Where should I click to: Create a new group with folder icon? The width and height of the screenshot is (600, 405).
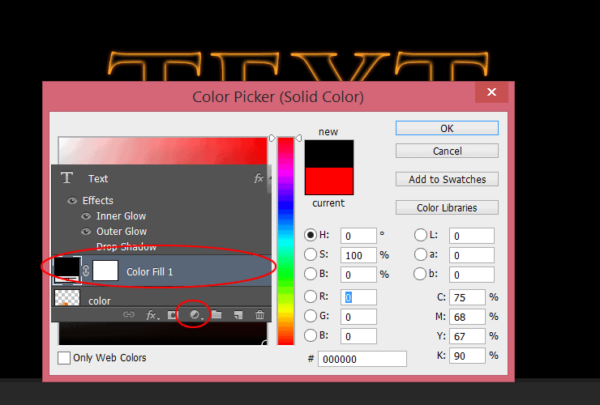pyautogui.click(x=217, y=315)
